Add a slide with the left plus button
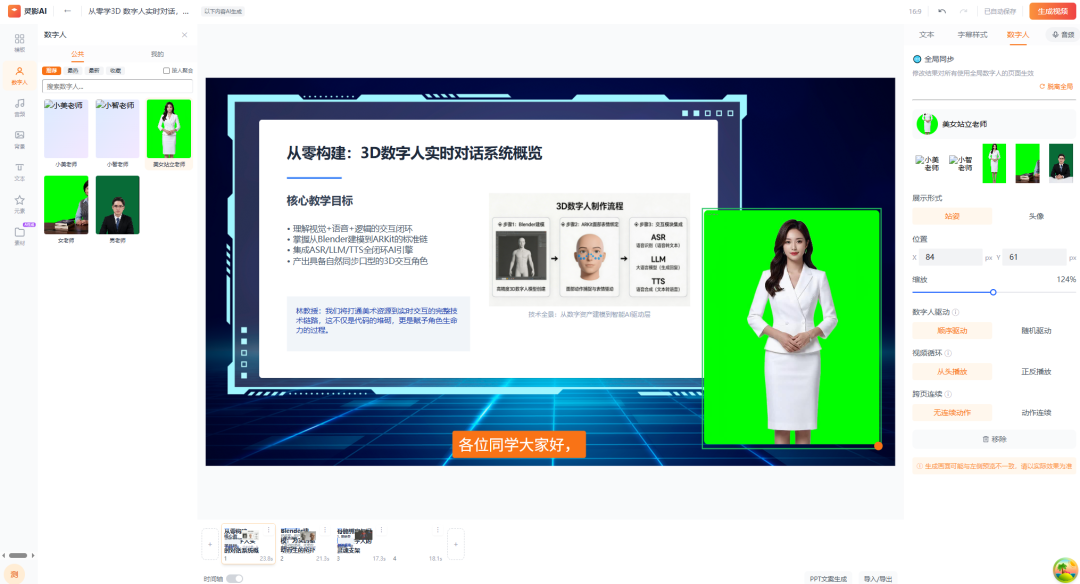 (210, 544)
